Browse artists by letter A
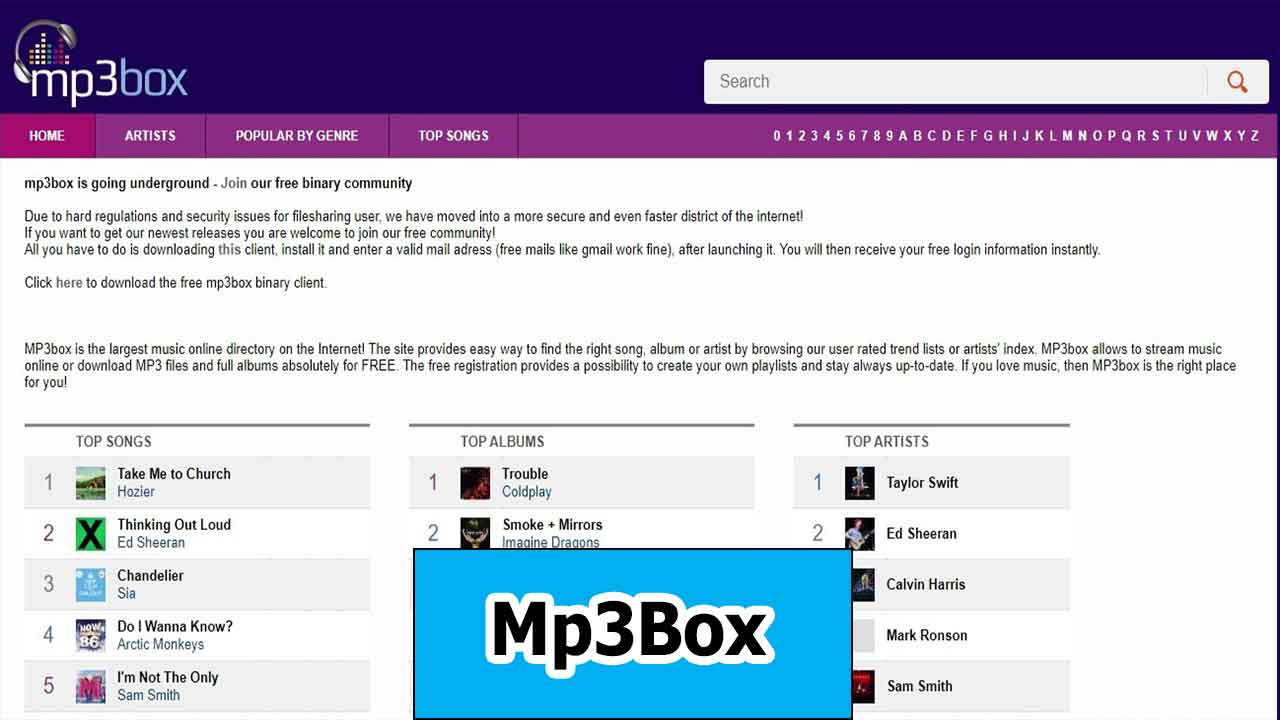1280x720 pixels. tap(903, 136)
